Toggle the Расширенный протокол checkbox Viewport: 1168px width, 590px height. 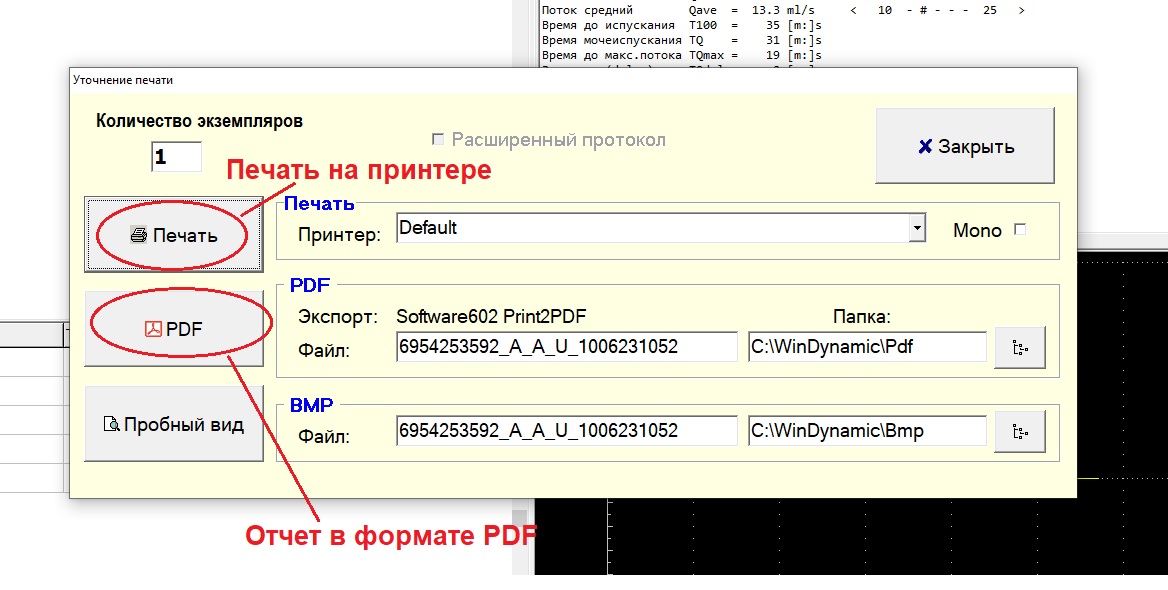click(438, 140)
